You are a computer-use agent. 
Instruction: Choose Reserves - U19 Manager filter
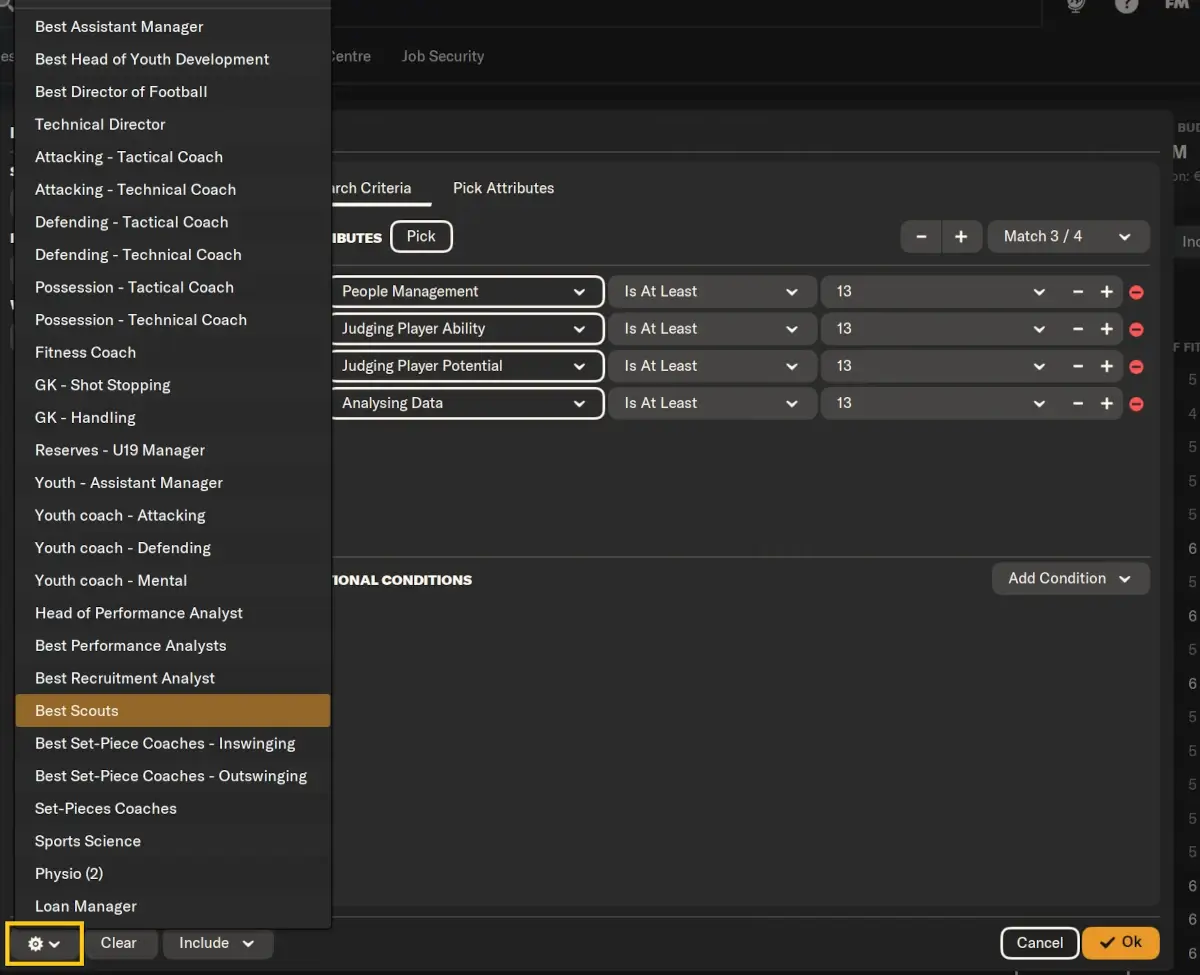(x=173, y=450)
